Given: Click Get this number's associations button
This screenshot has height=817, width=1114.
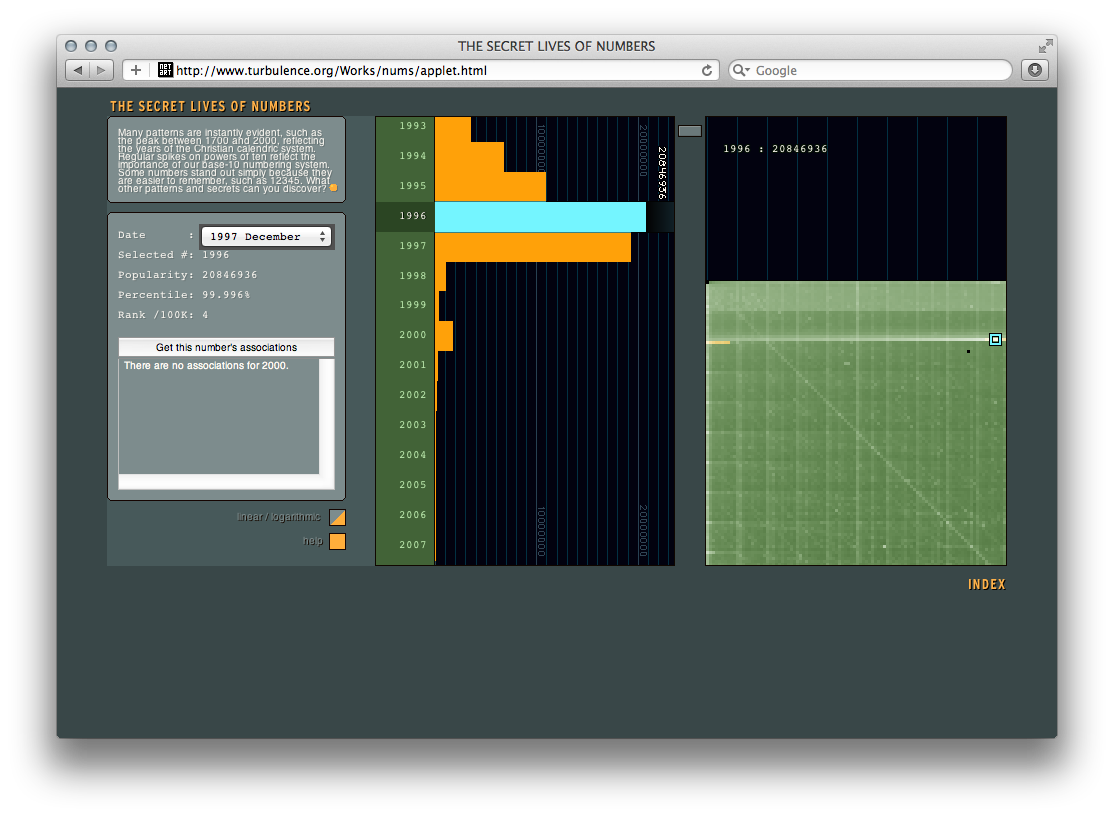Looking at the screenshot, I should (x=226, y=347).
